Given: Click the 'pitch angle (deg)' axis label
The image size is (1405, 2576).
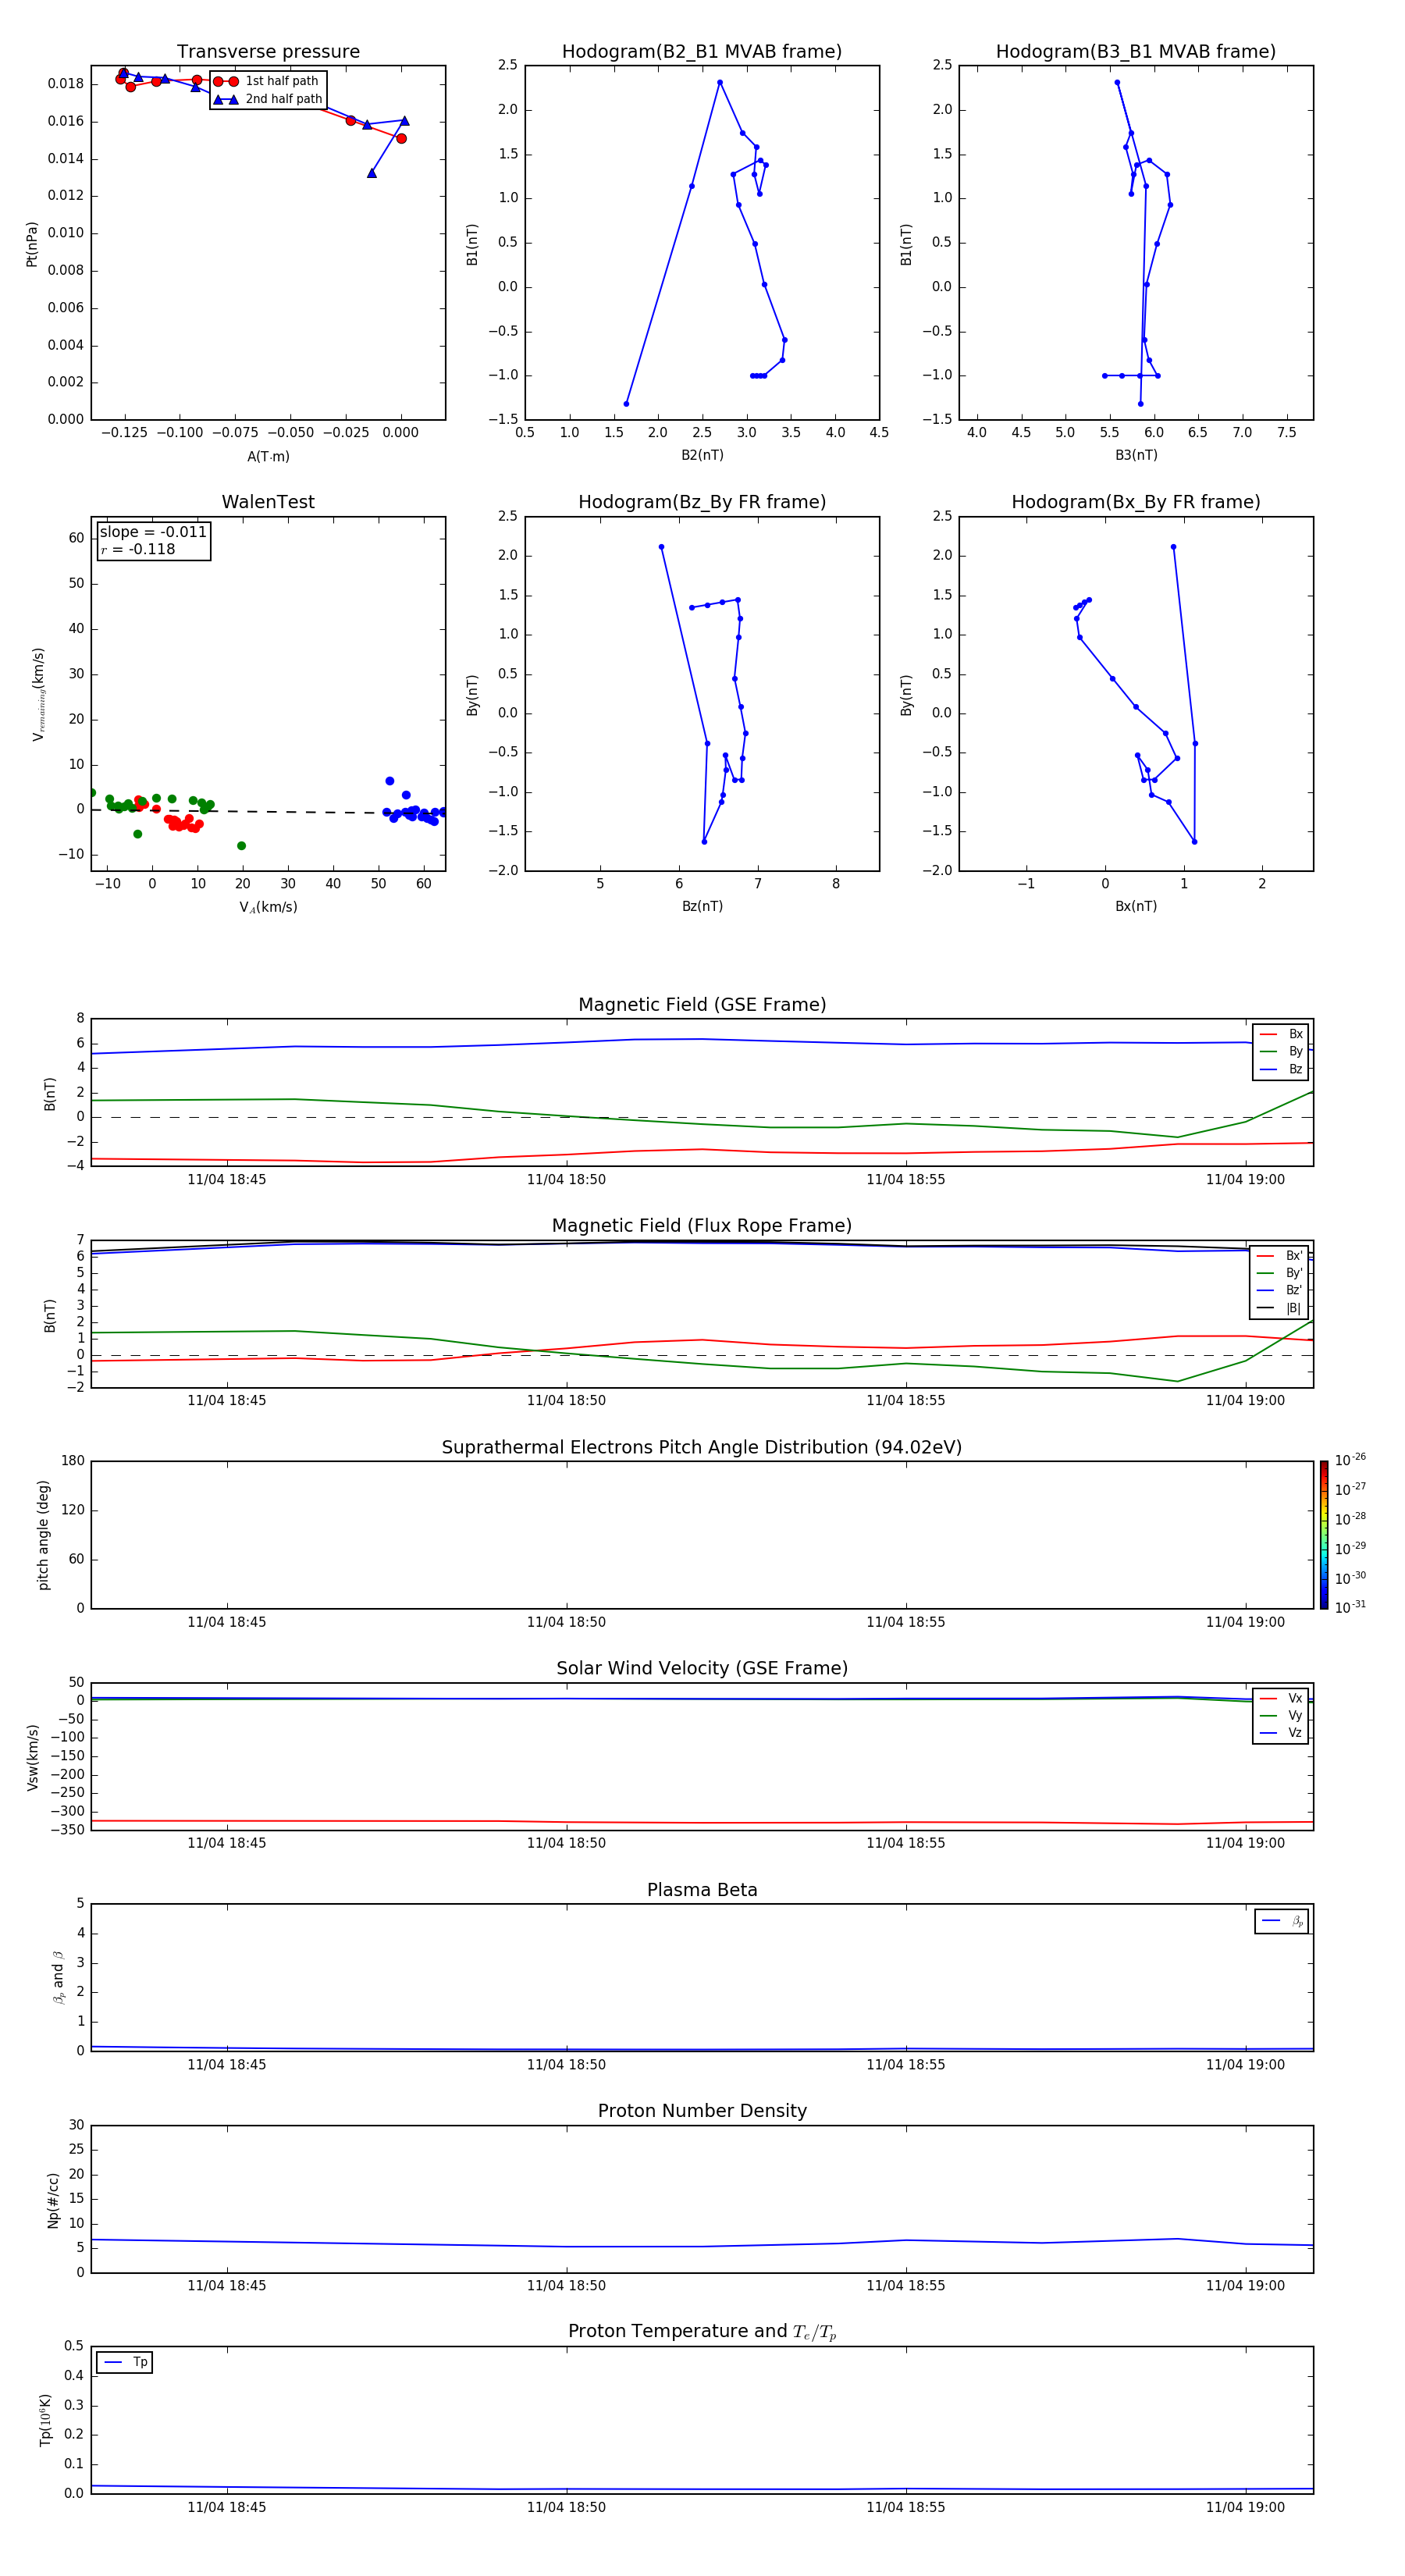Looking at the screenshot, I should coord(43,1535).
